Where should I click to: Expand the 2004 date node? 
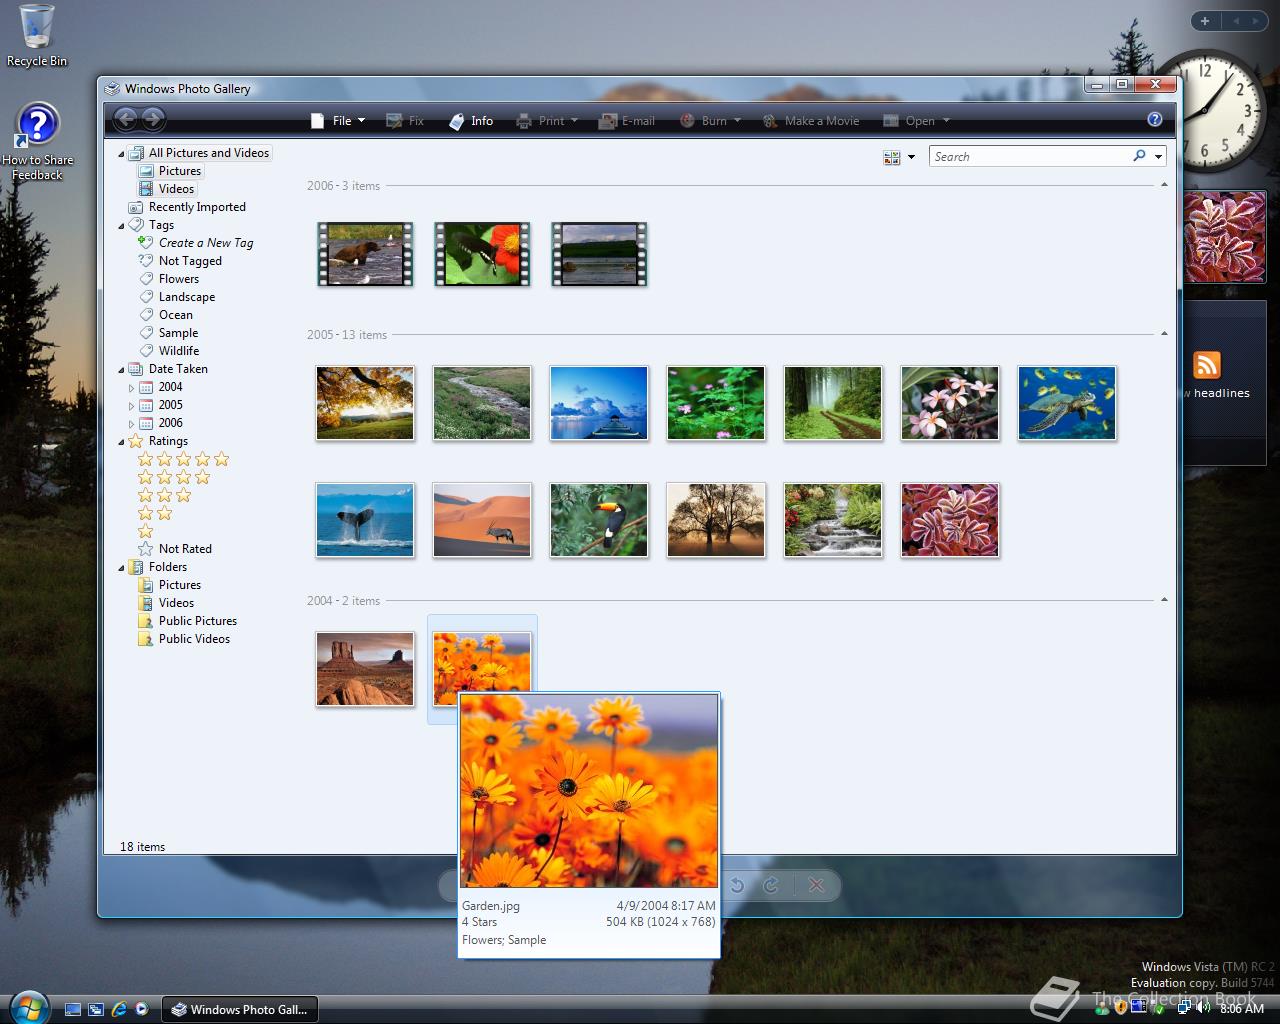131,388
